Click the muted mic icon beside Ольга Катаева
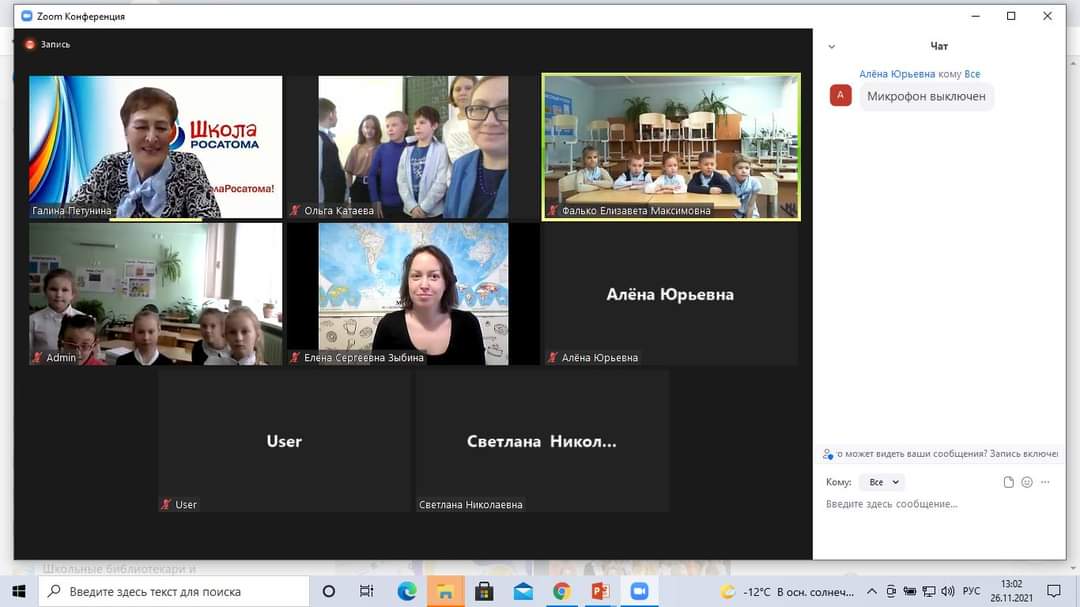This screenshot has width=1080, height=607. click(x=295, y=211)
